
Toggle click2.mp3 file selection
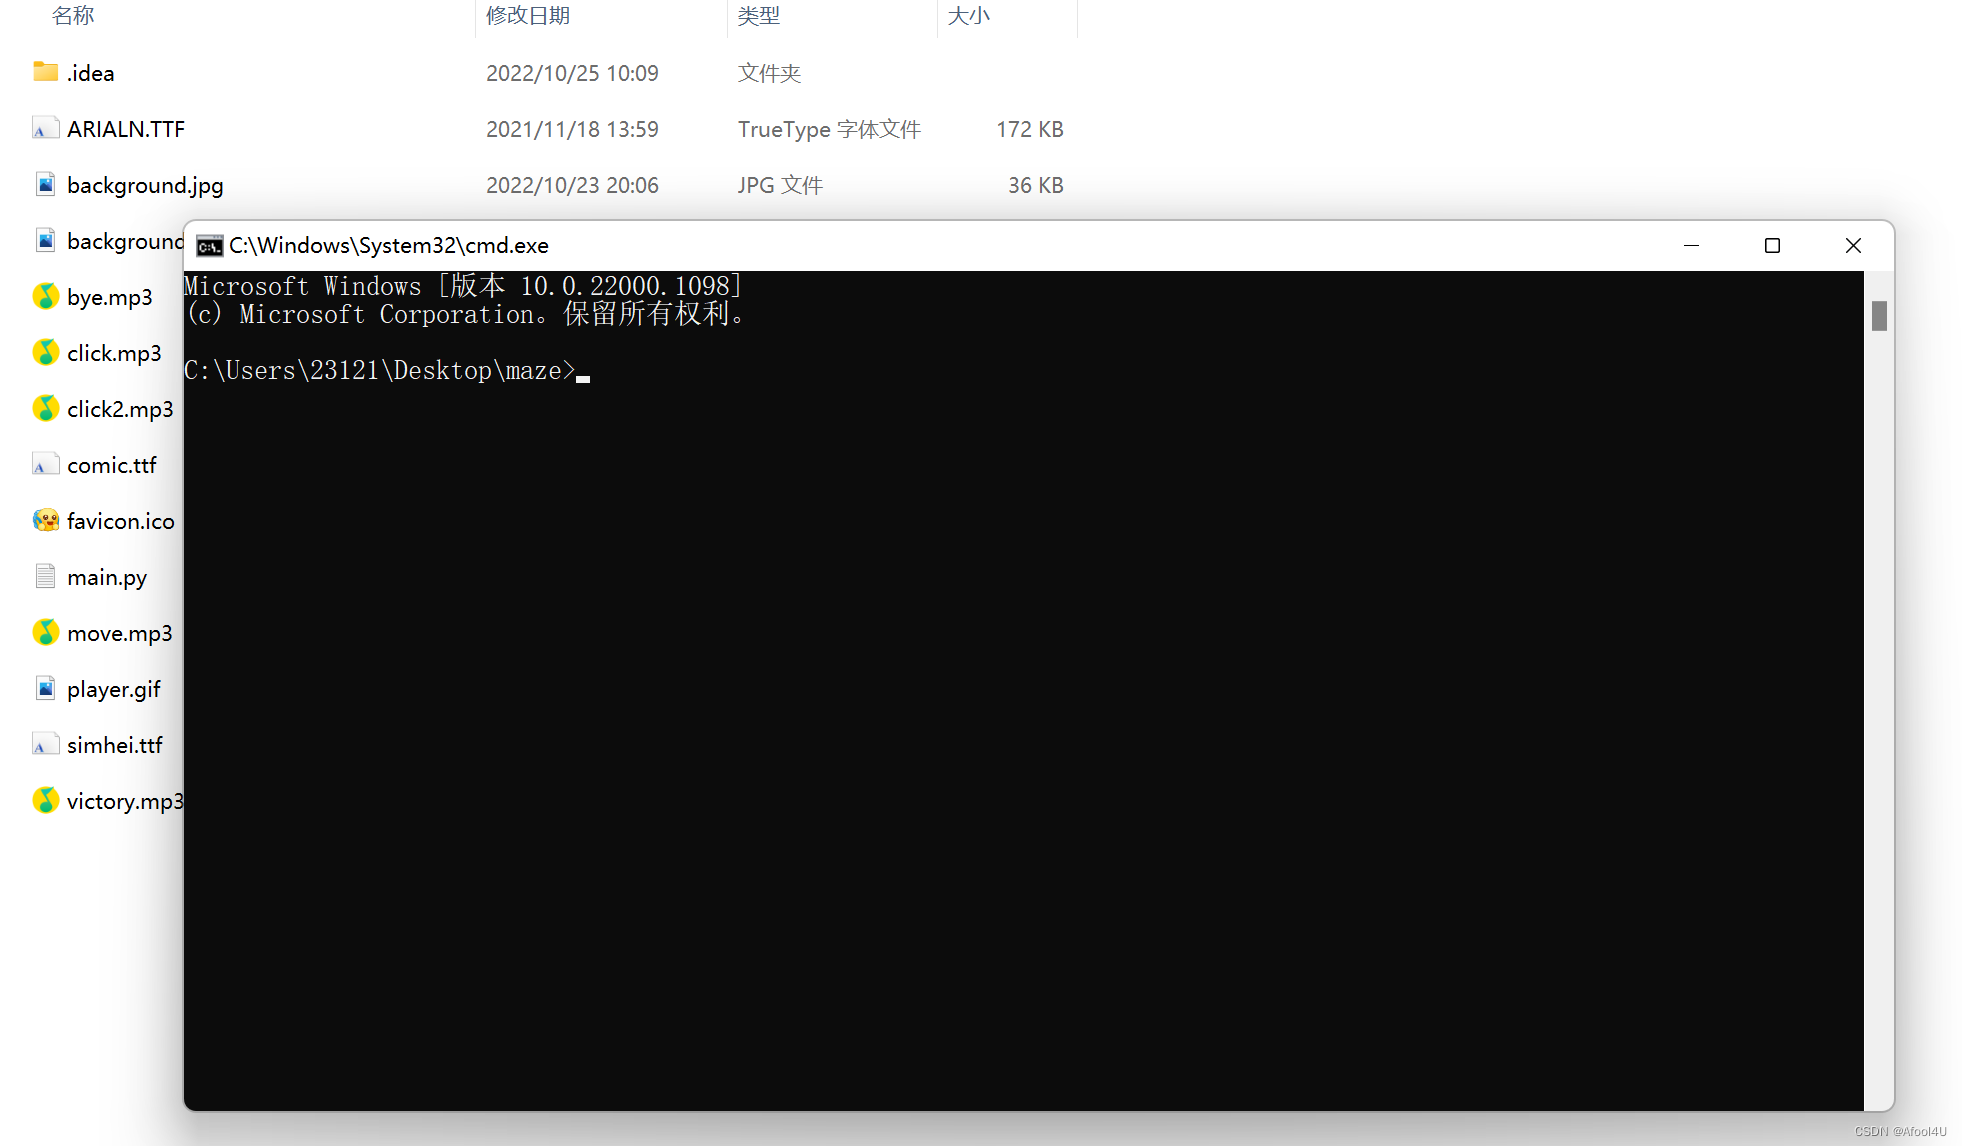click(x=121, y=408)
